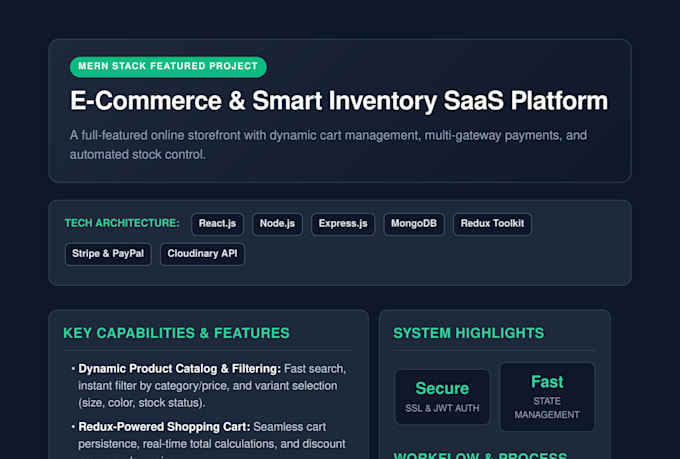Click the Key Capabilities & Features heading
The width and height of the screenshot is (680, 459).
point(176,333)
